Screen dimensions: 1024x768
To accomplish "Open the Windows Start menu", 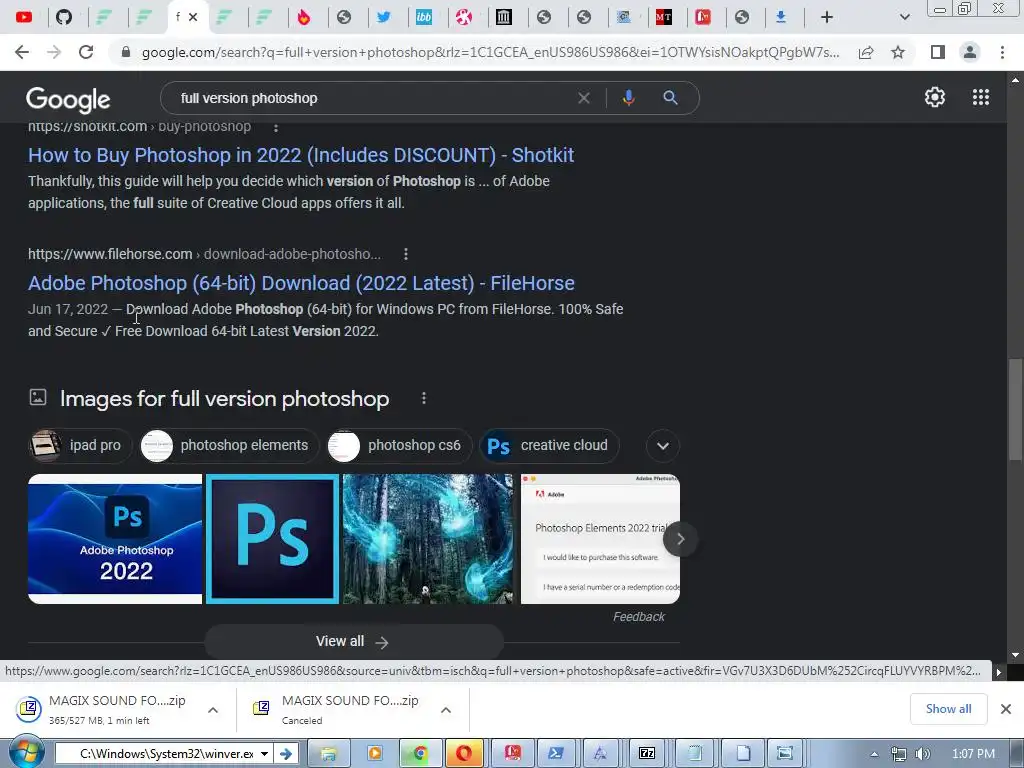I will 26,753.
